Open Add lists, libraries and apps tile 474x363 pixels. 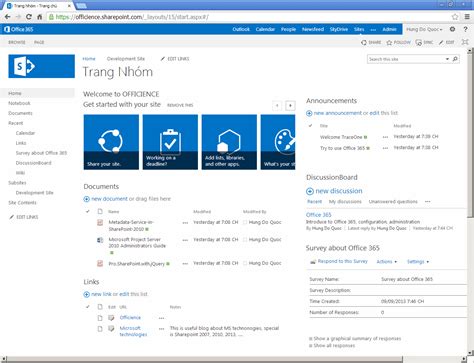click(x=229, y=142)
